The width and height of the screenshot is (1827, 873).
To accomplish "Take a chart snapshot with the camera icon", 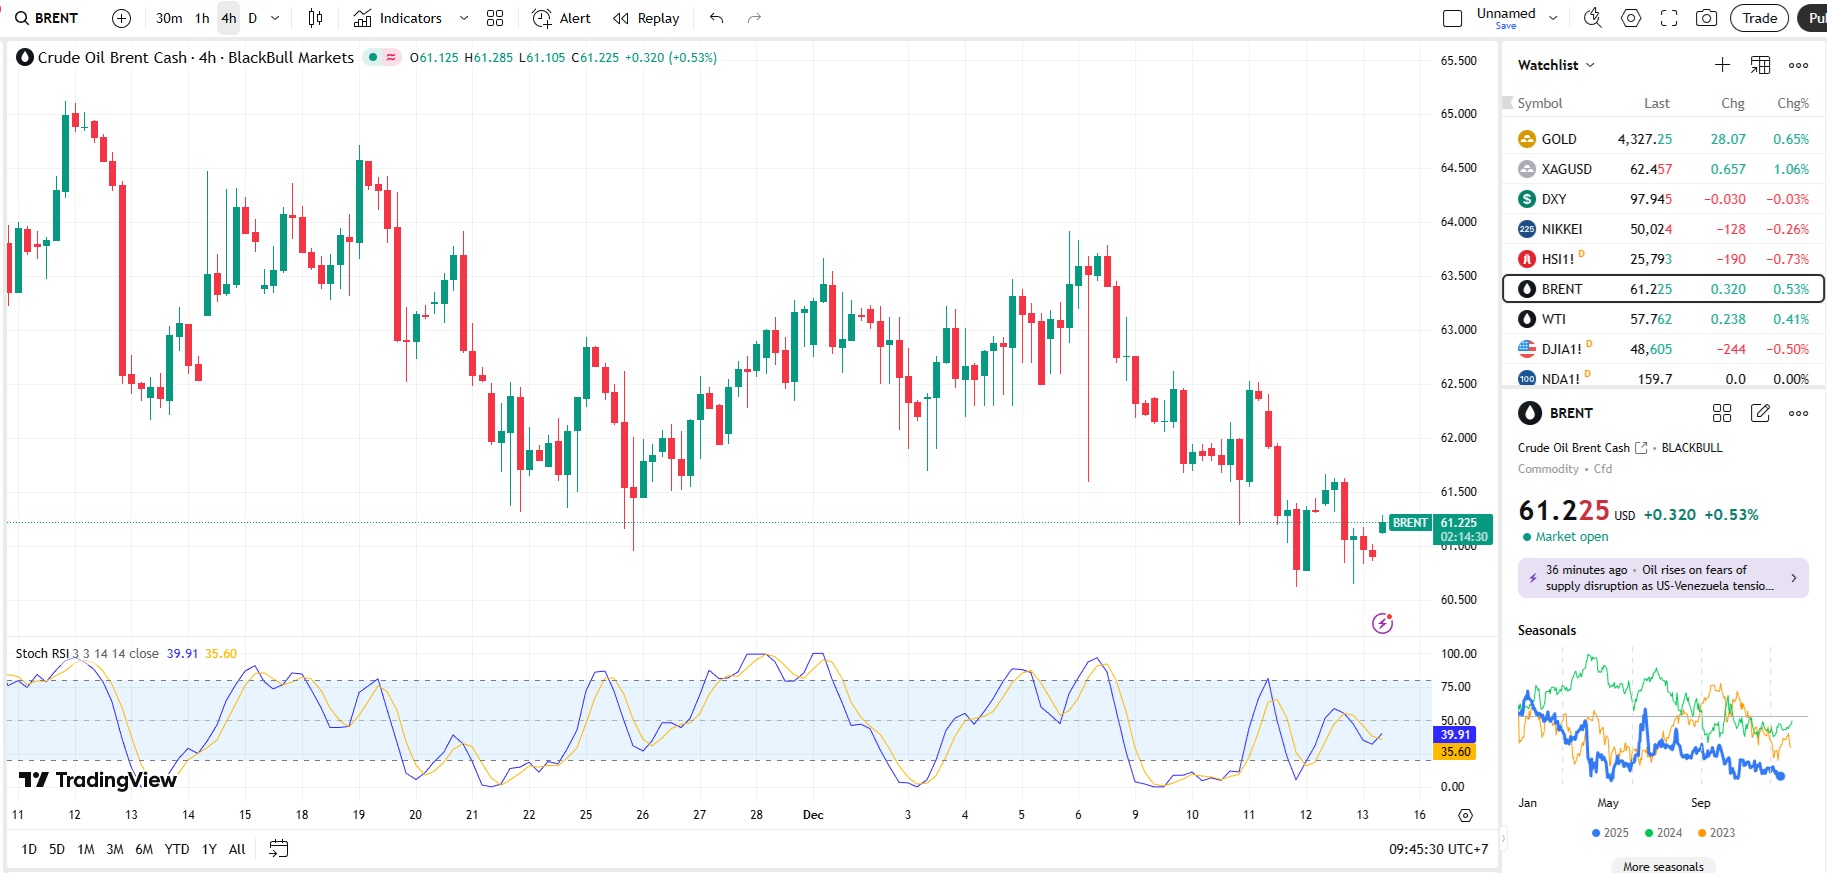I will (1706, 18).
